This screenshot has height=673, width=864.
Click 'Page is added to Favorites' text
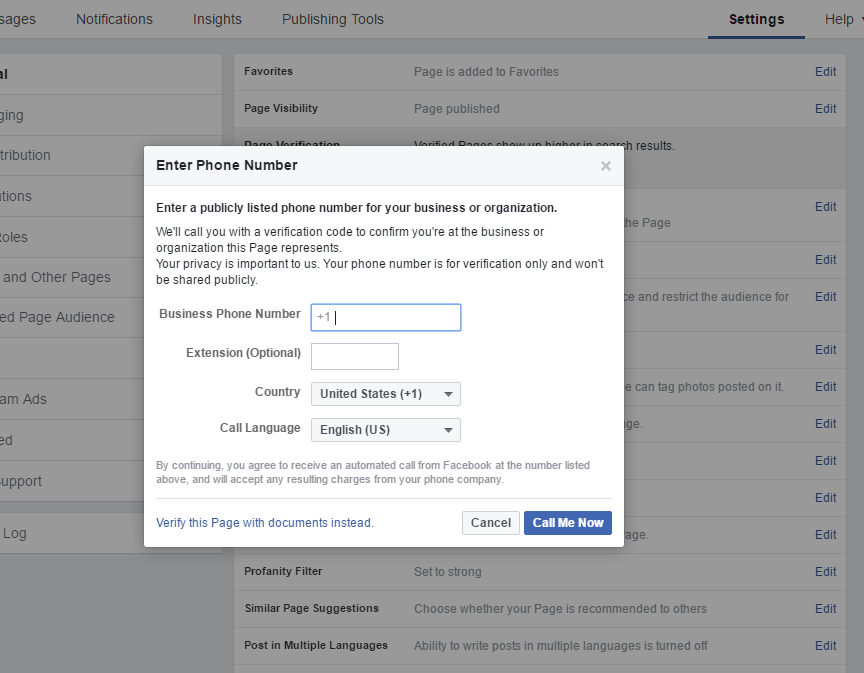click(x=486, y=72)
